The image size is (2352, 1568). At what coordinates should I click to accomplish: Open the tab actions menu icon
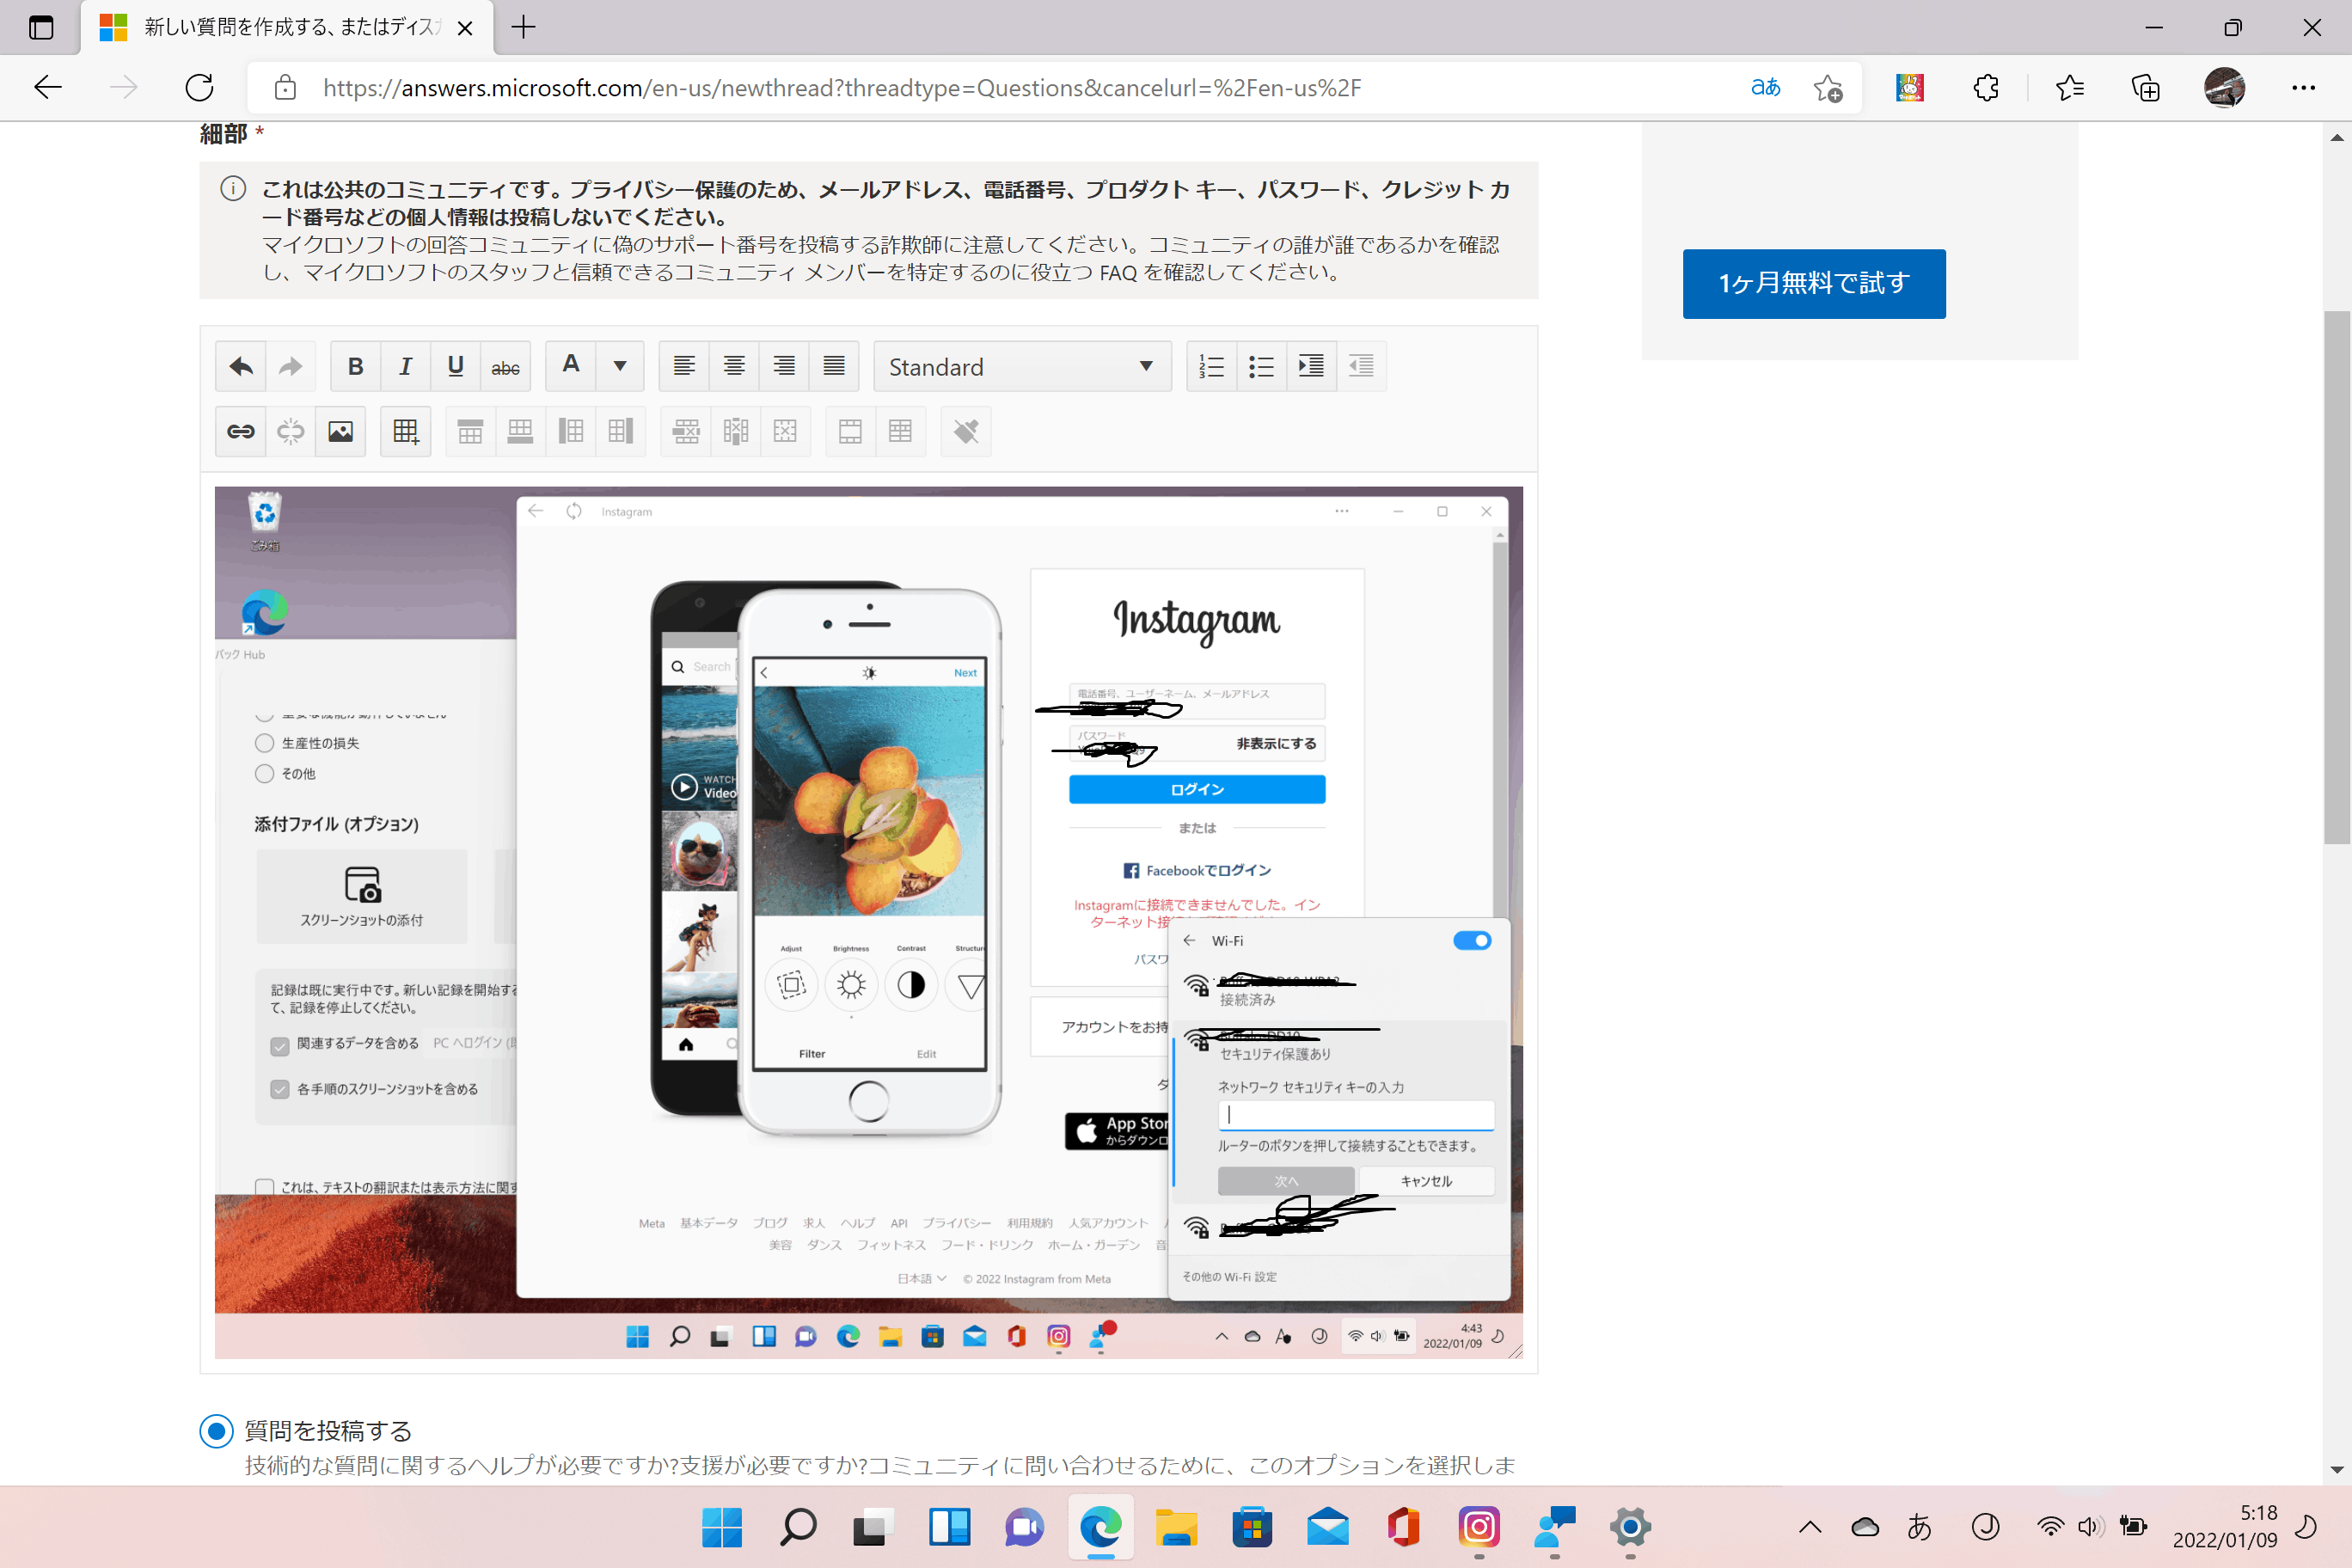click(x=41, y=27)
